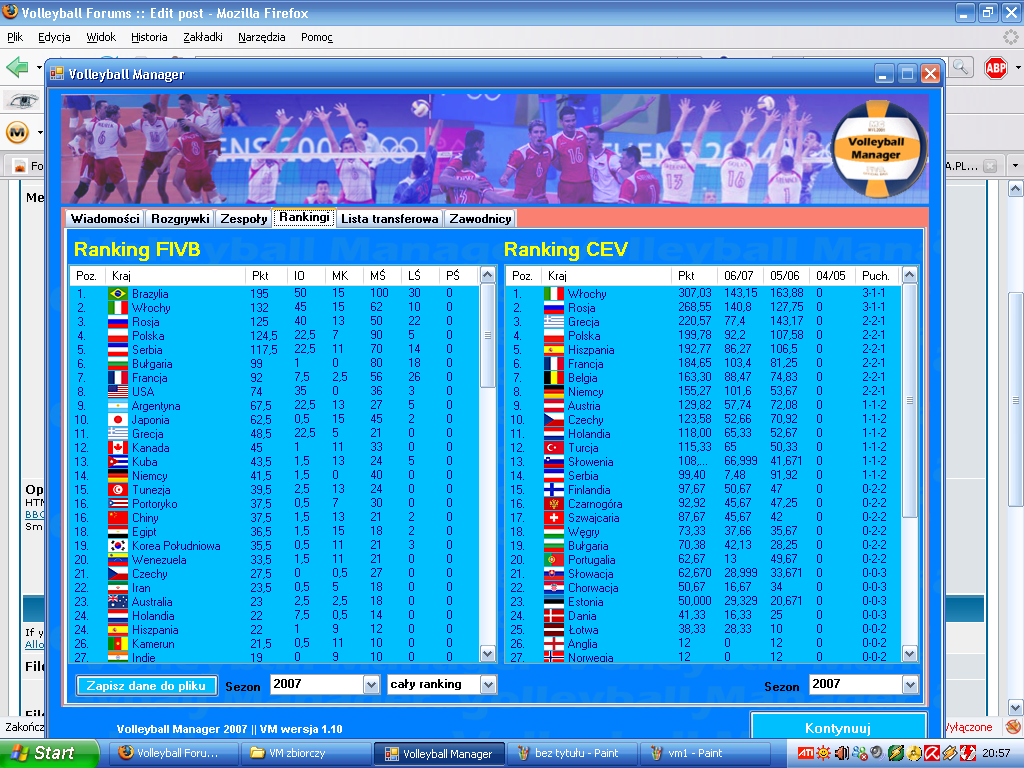Sort CEV ranking by the Puch. column
Viewport: 1024px width, 768px height.
(878, 276)
